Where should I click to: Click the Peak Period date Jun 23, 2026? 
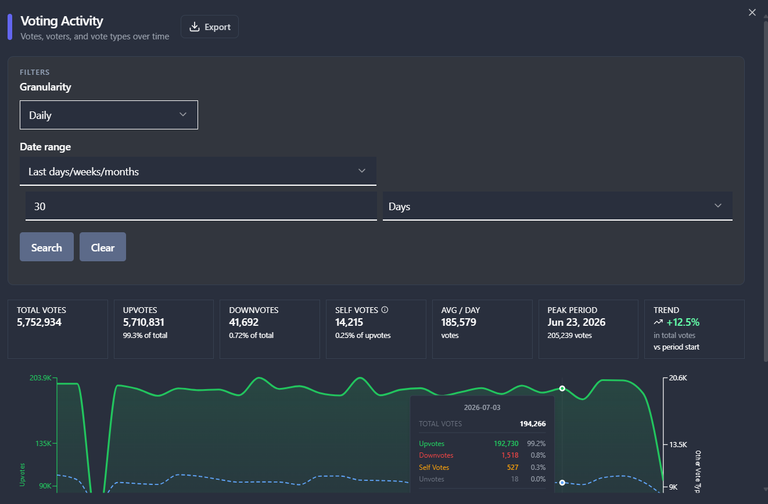pos(576,322)
